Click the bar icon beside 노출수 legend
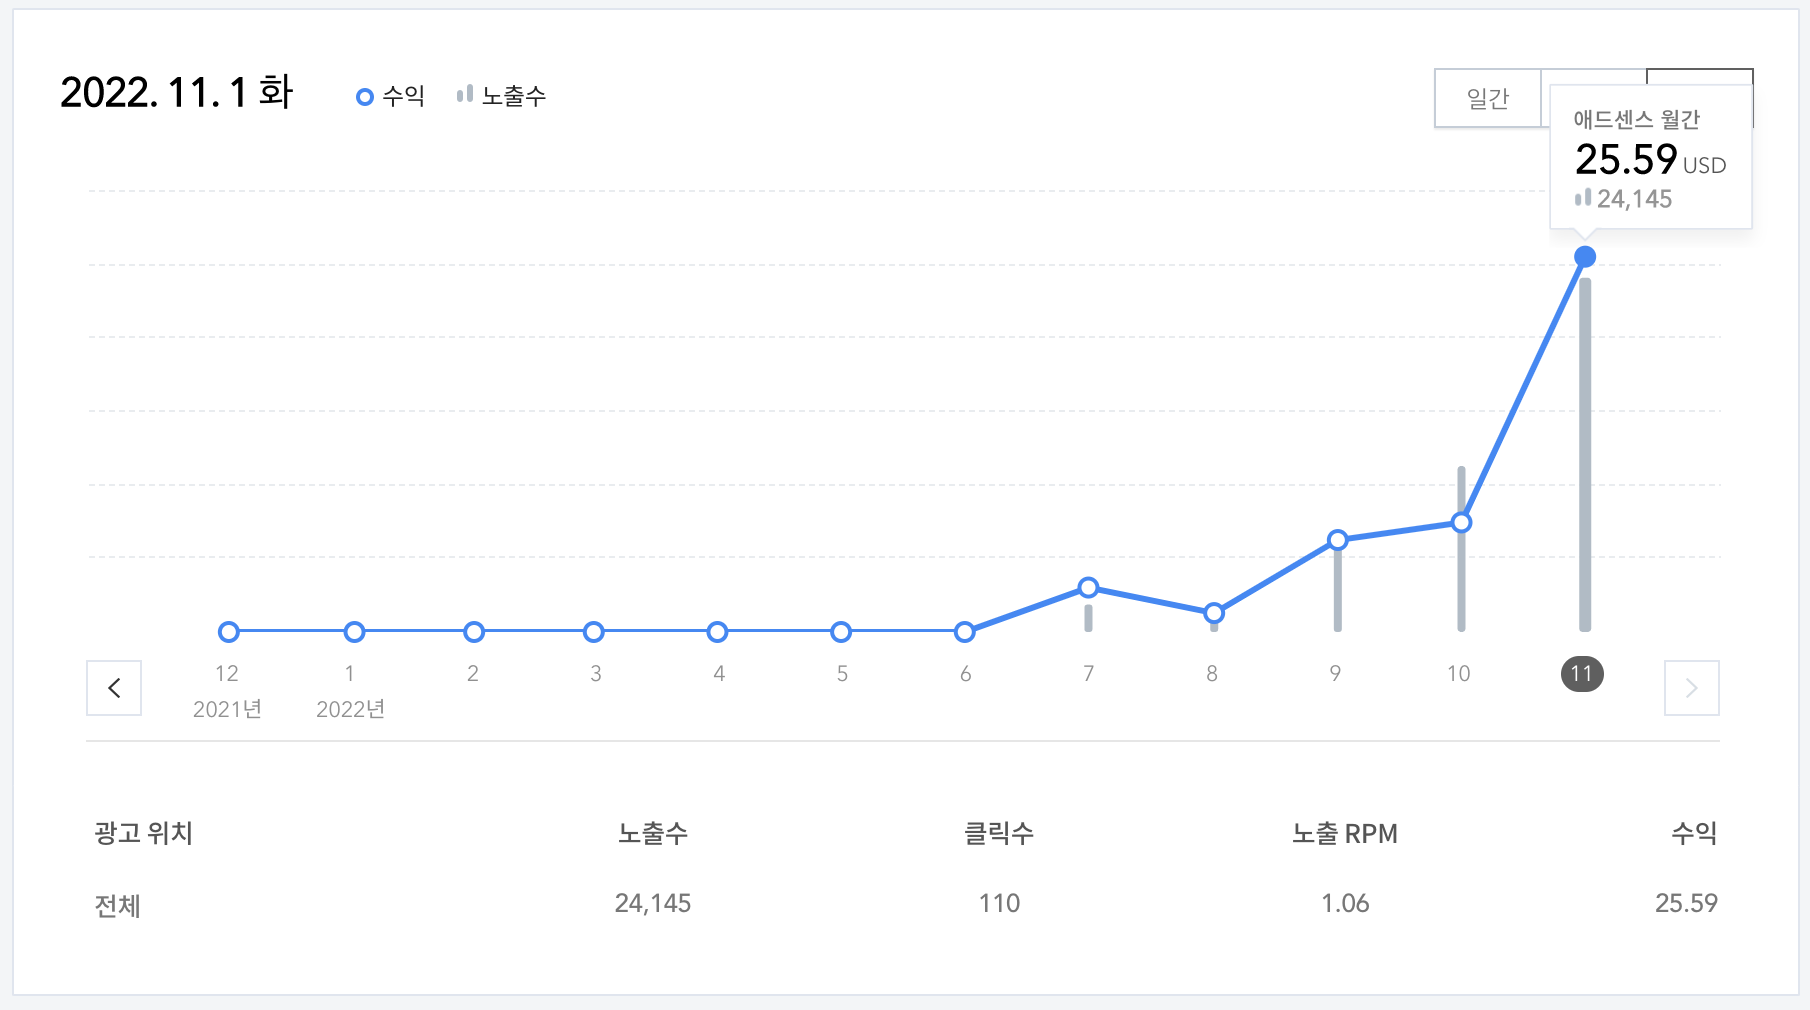The height and width of the screenshot is (1010, 1810). point(463,95)
